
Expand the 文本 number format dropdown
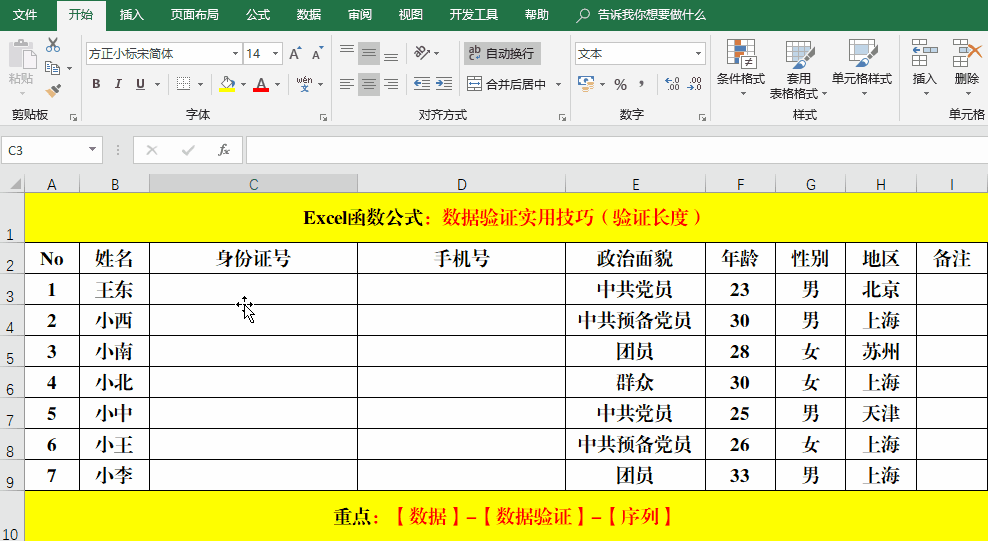click(699, 54)
